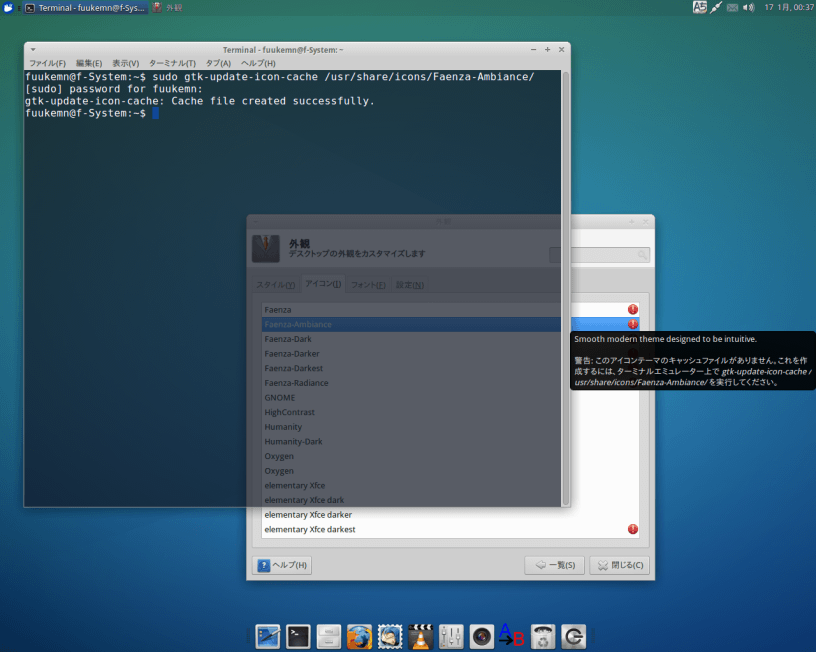The height and width of the screenshot is (652, 816).
Task: Switch to the Terminal taskbar button
Action: [x=86, y=8]
